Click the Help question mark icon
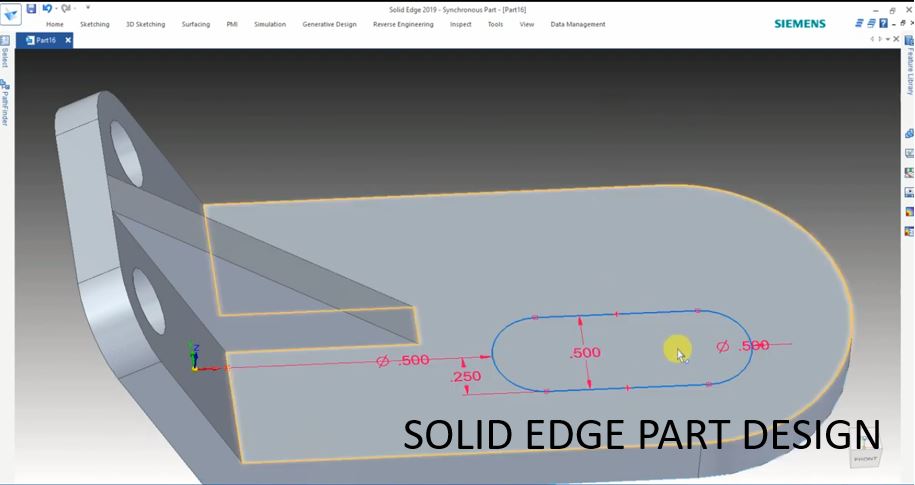915x485 pixels. point(883,23)
